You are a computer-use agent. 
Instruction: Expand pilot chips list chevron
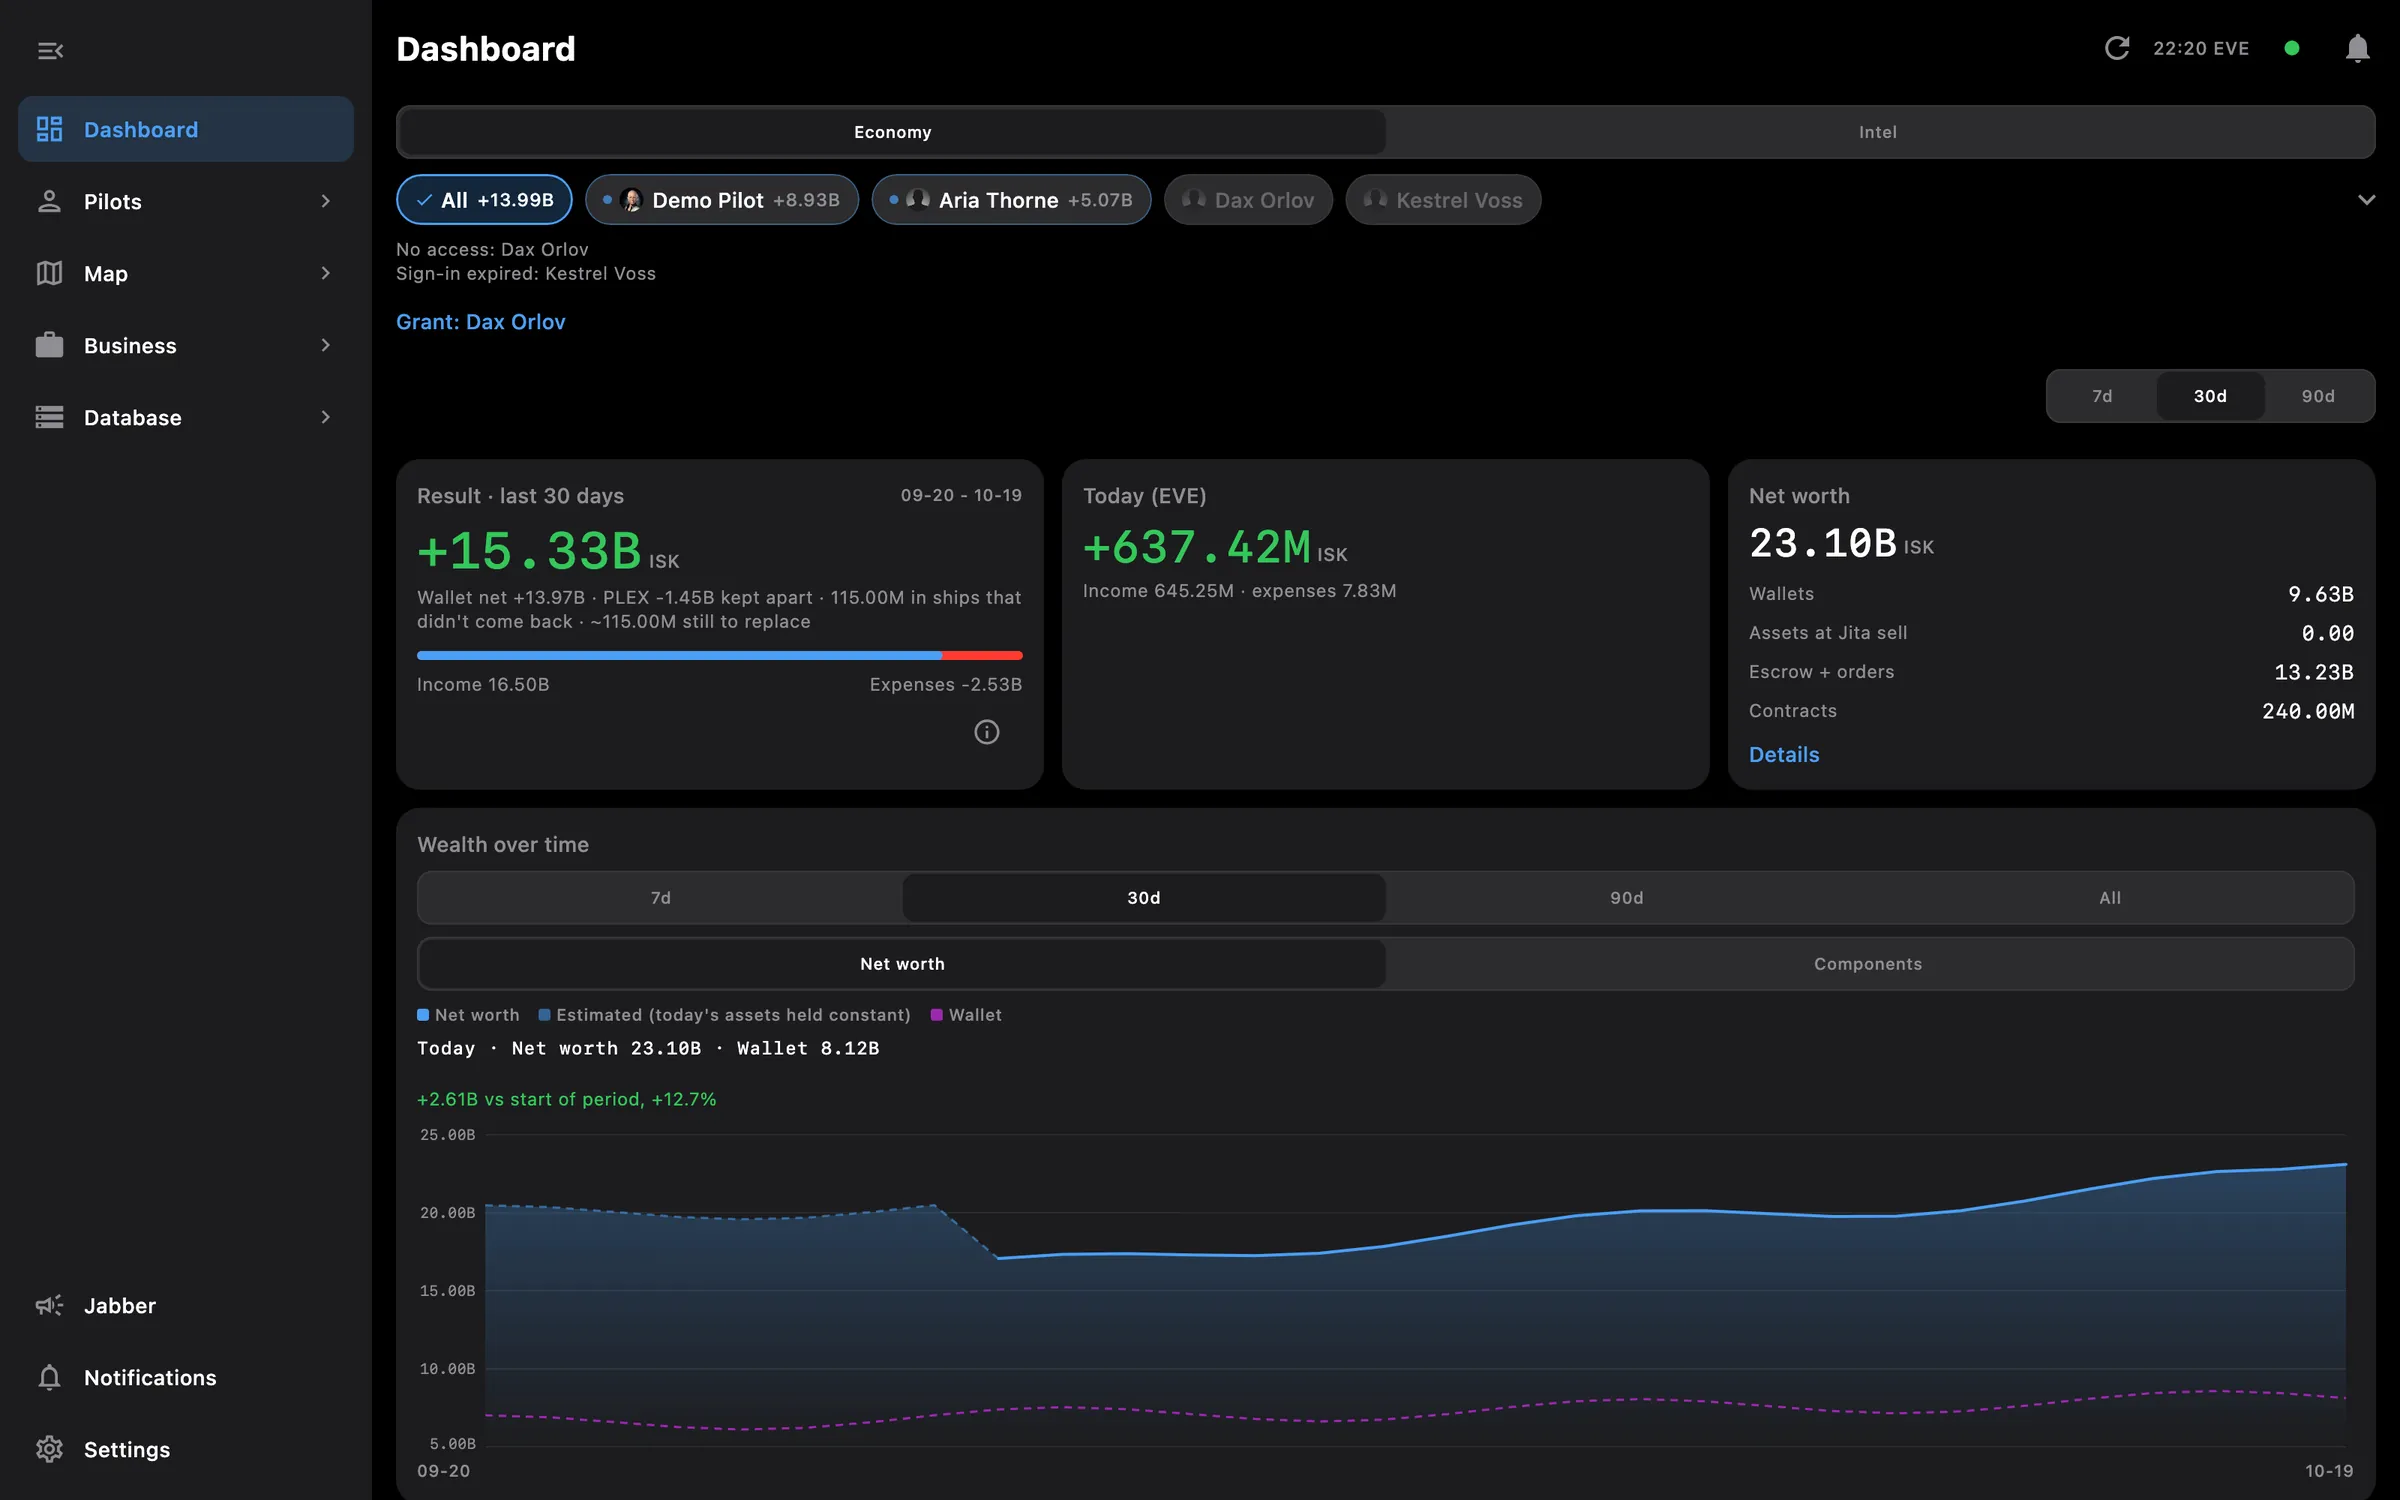2366,200
